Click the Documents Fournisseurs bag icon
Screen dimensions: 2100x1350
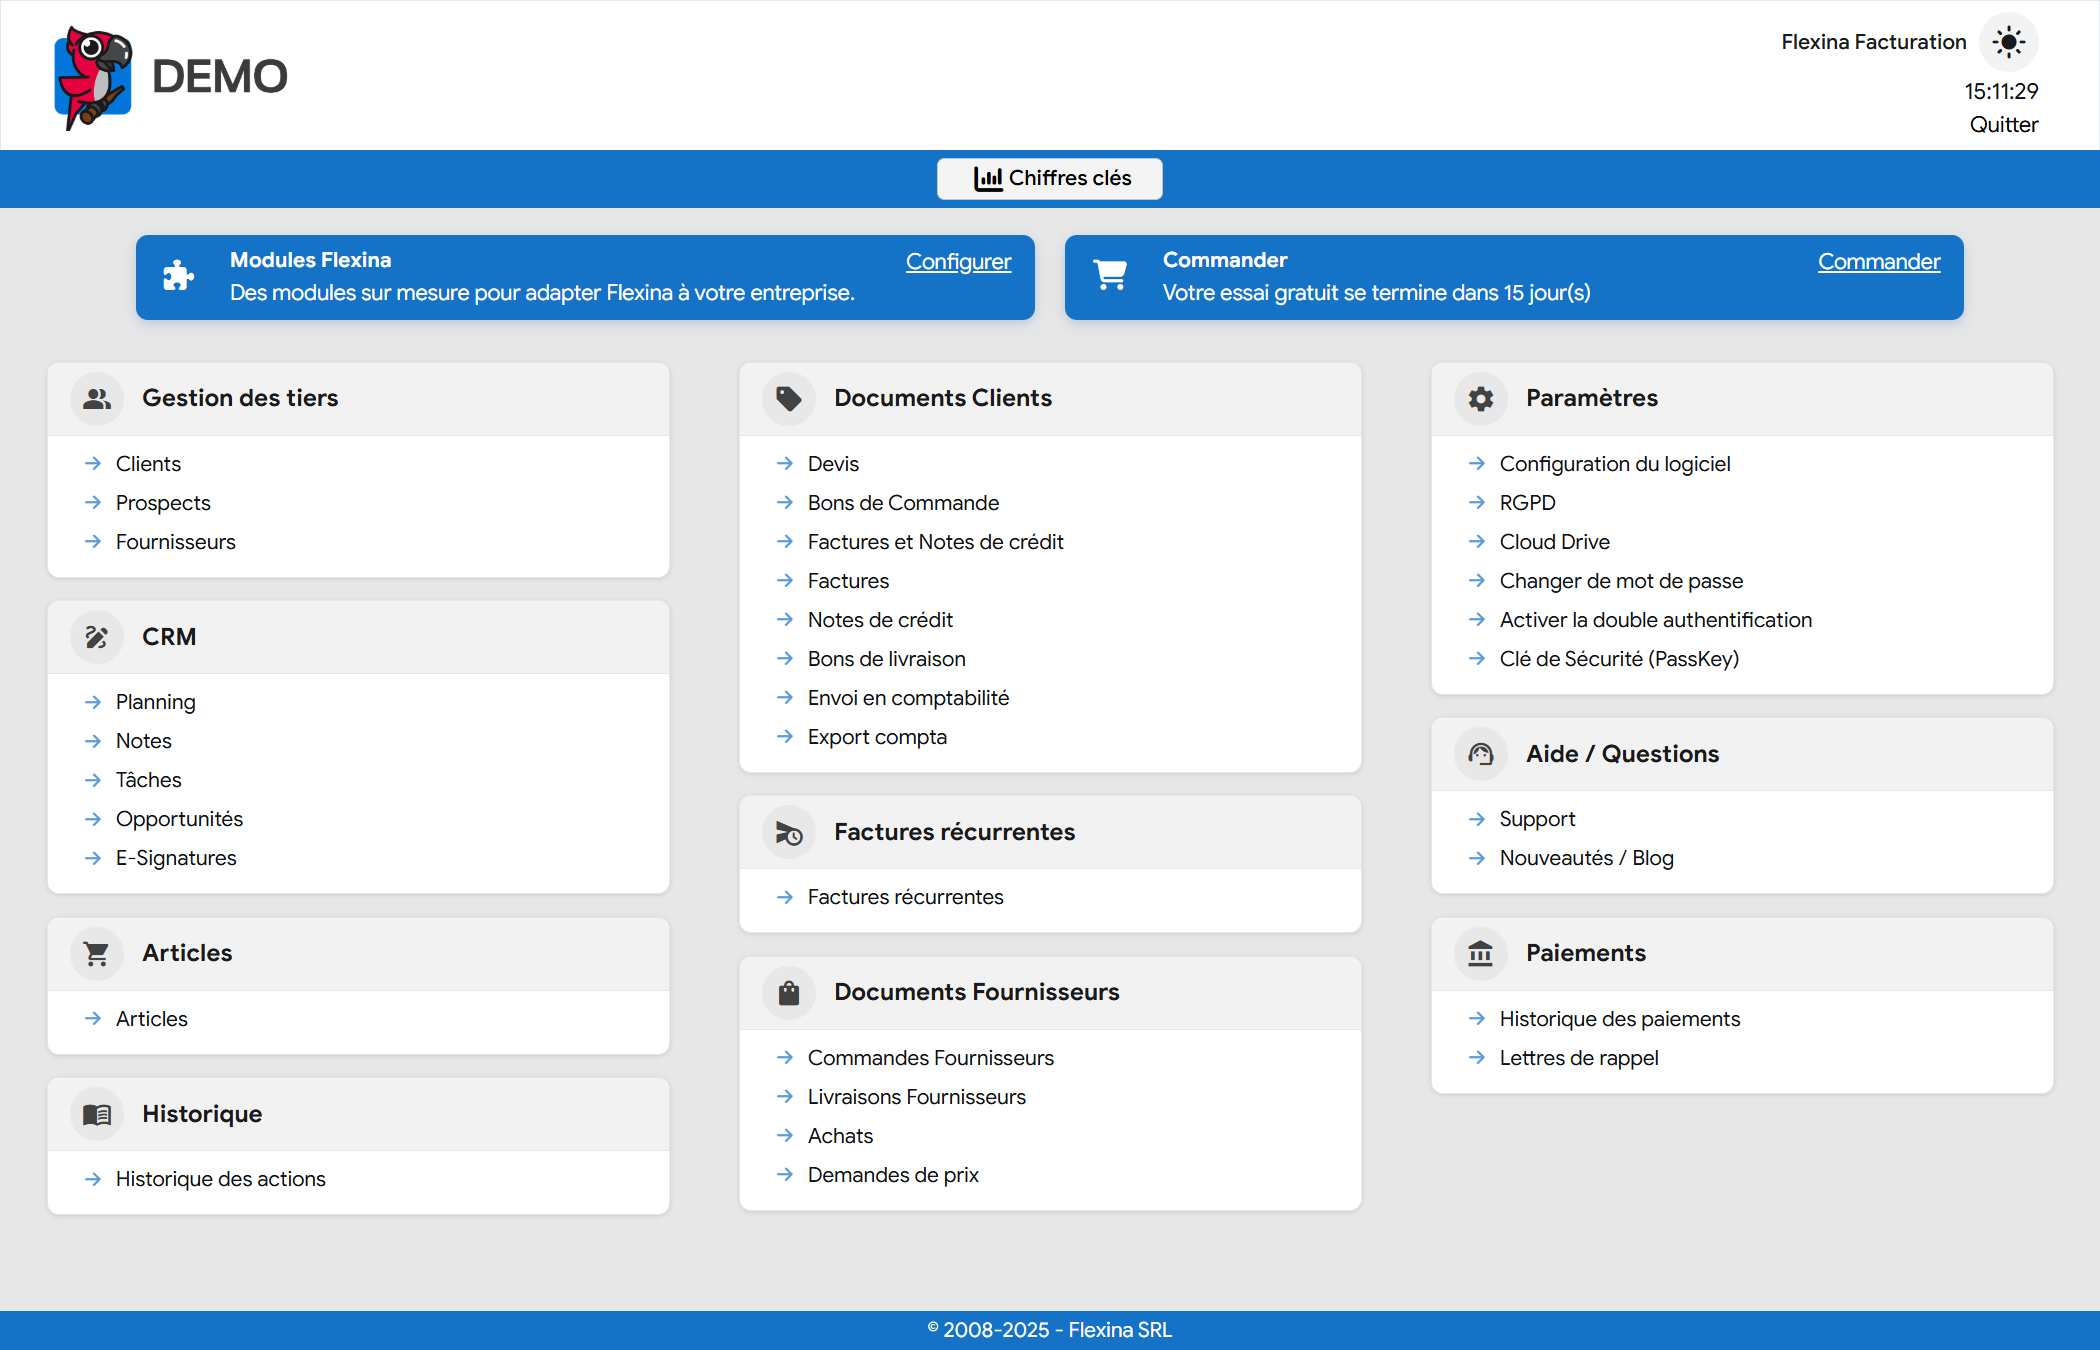(789, 992)
